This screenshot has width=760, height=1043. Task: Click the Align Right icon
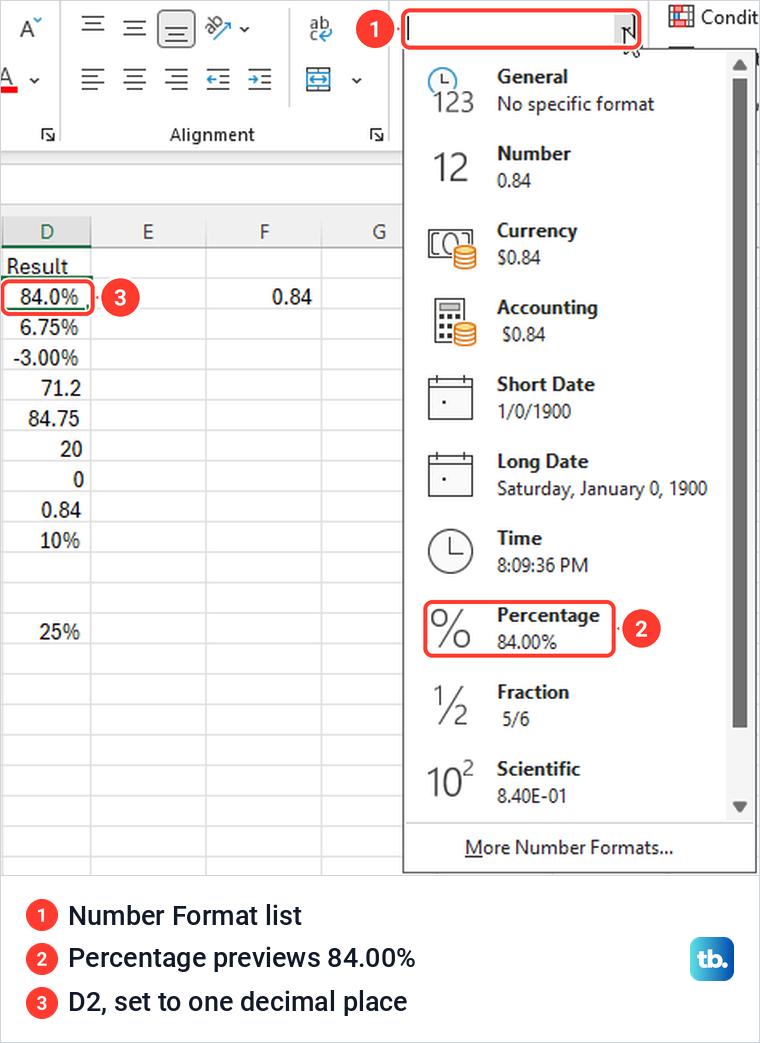click(176, 80)
